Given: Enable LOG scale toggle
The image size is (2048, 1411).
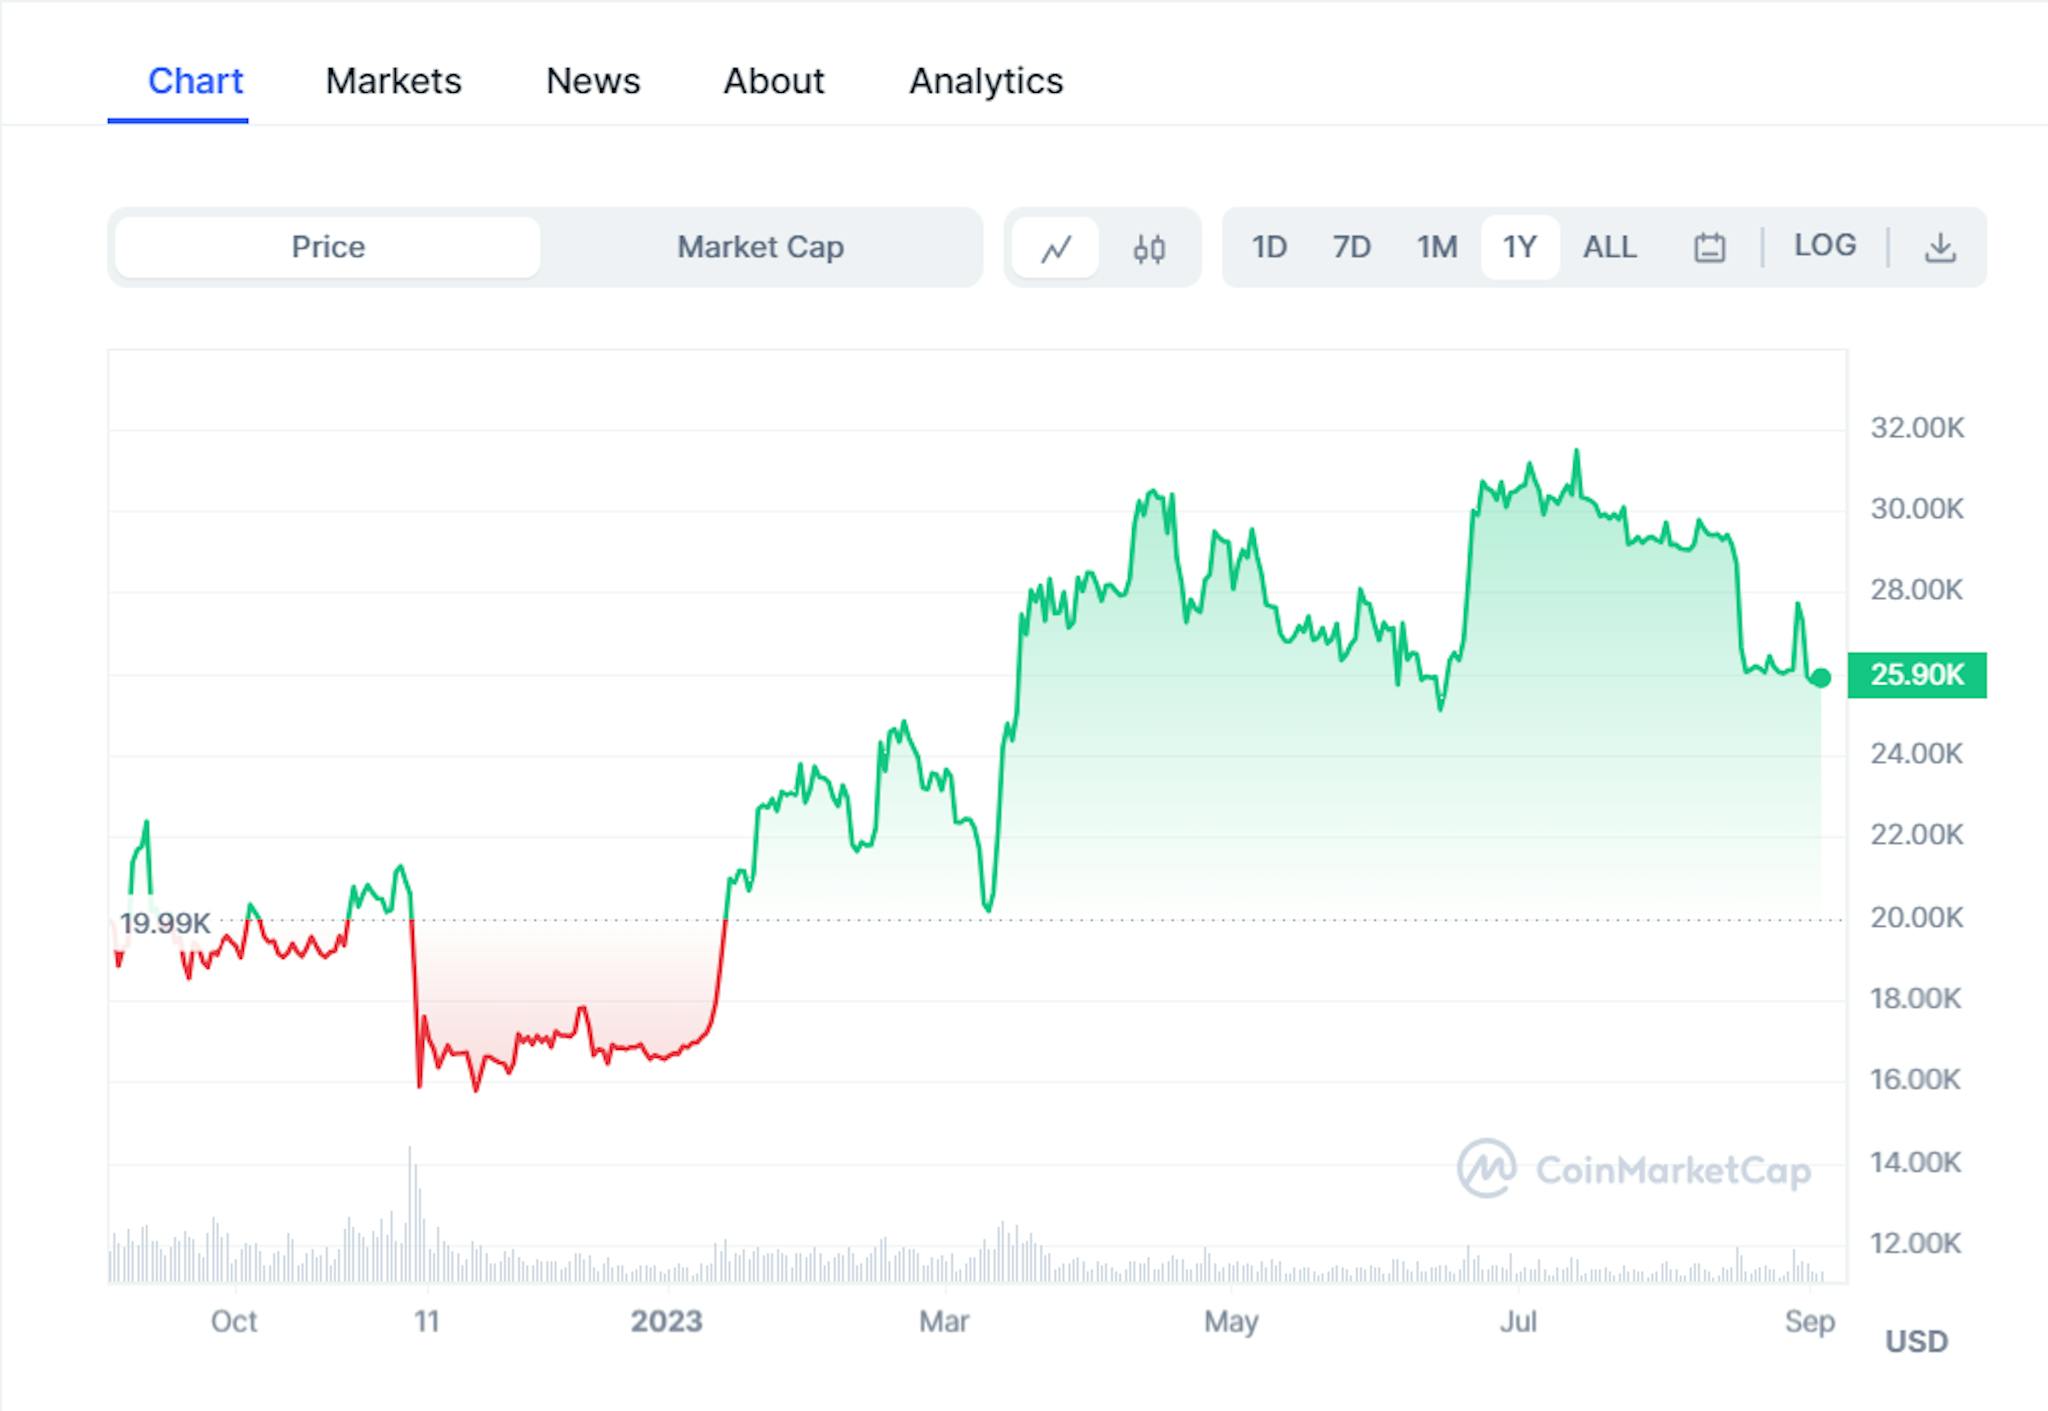Looking at the screenshot, I should click(1824, 247).
